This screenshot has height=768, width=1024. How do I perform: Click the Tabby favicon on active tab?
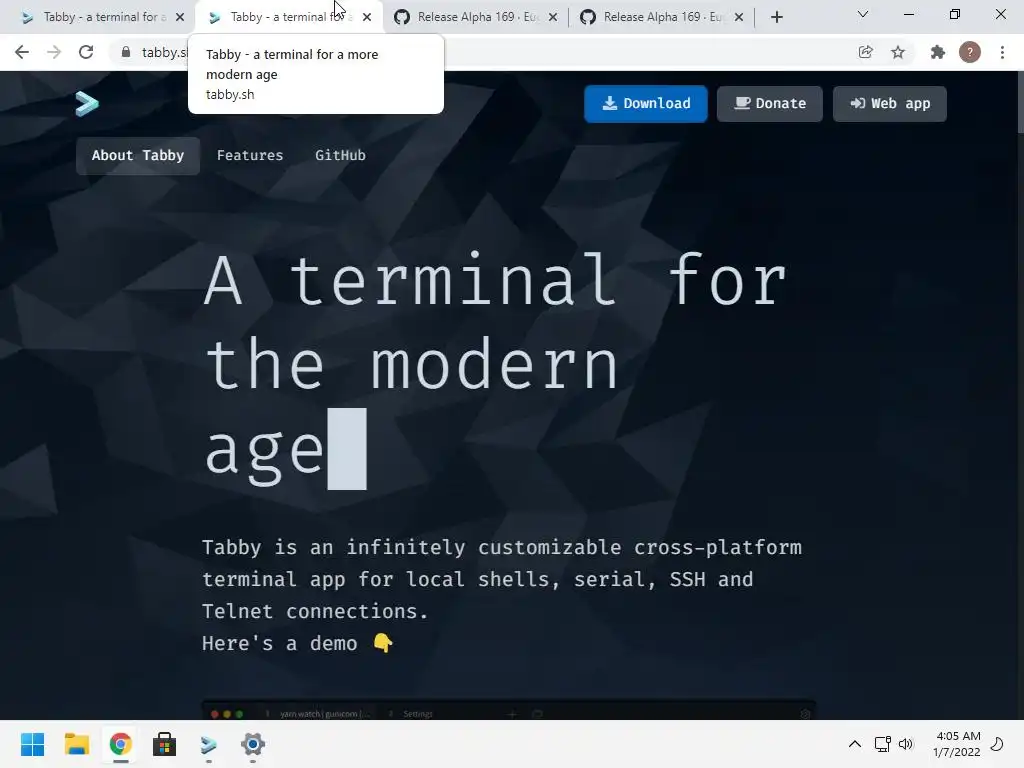pos(214,18)
